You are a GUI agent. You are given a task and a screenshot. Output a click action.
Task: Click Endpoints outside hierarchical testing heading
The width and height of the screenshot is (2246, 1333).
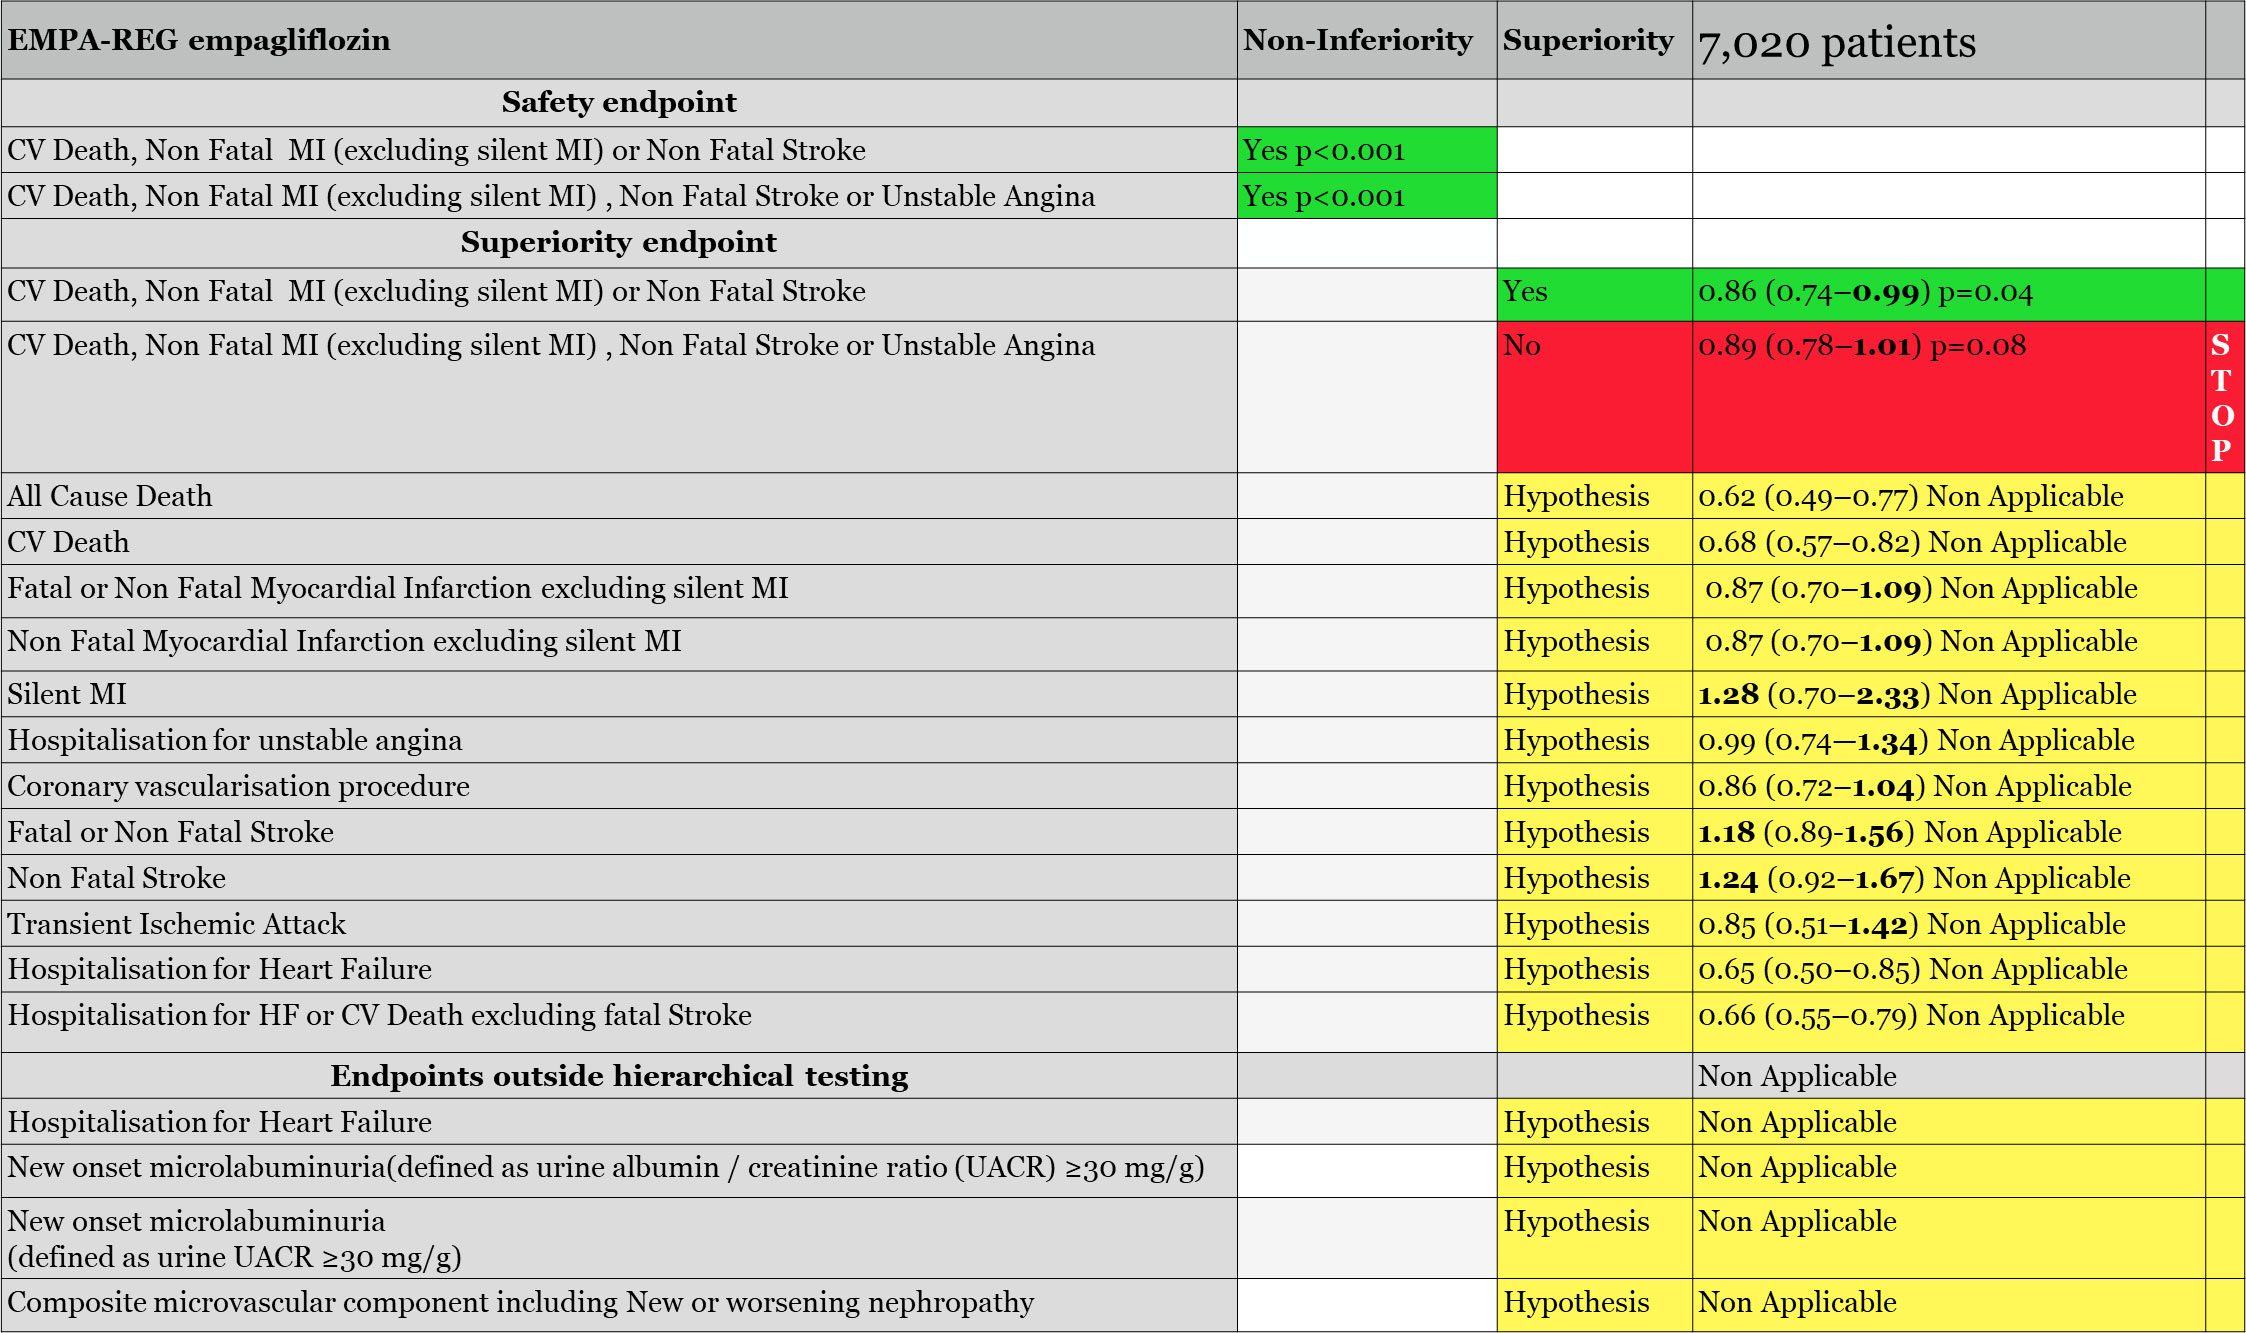click(x=619, y=1076)
